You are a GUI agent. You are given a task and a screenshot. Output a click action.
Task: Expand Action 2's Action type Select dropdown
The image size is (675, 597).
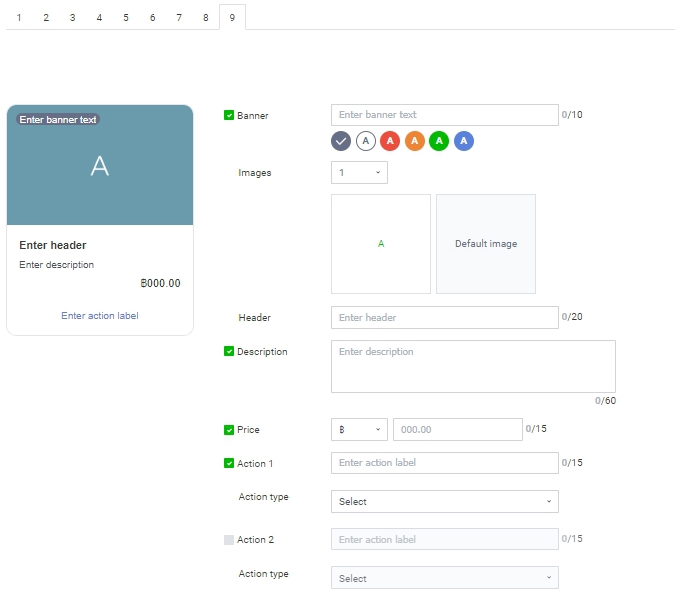445,578
